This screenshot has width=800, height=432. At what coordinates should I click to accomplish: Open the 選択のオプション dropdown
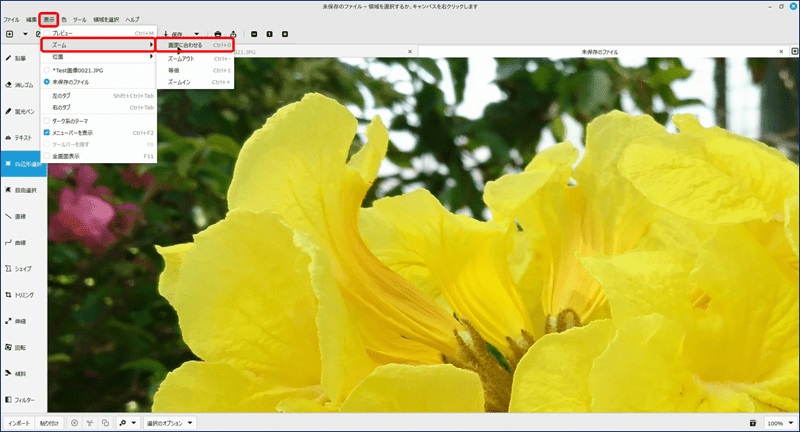coord(170,423)
